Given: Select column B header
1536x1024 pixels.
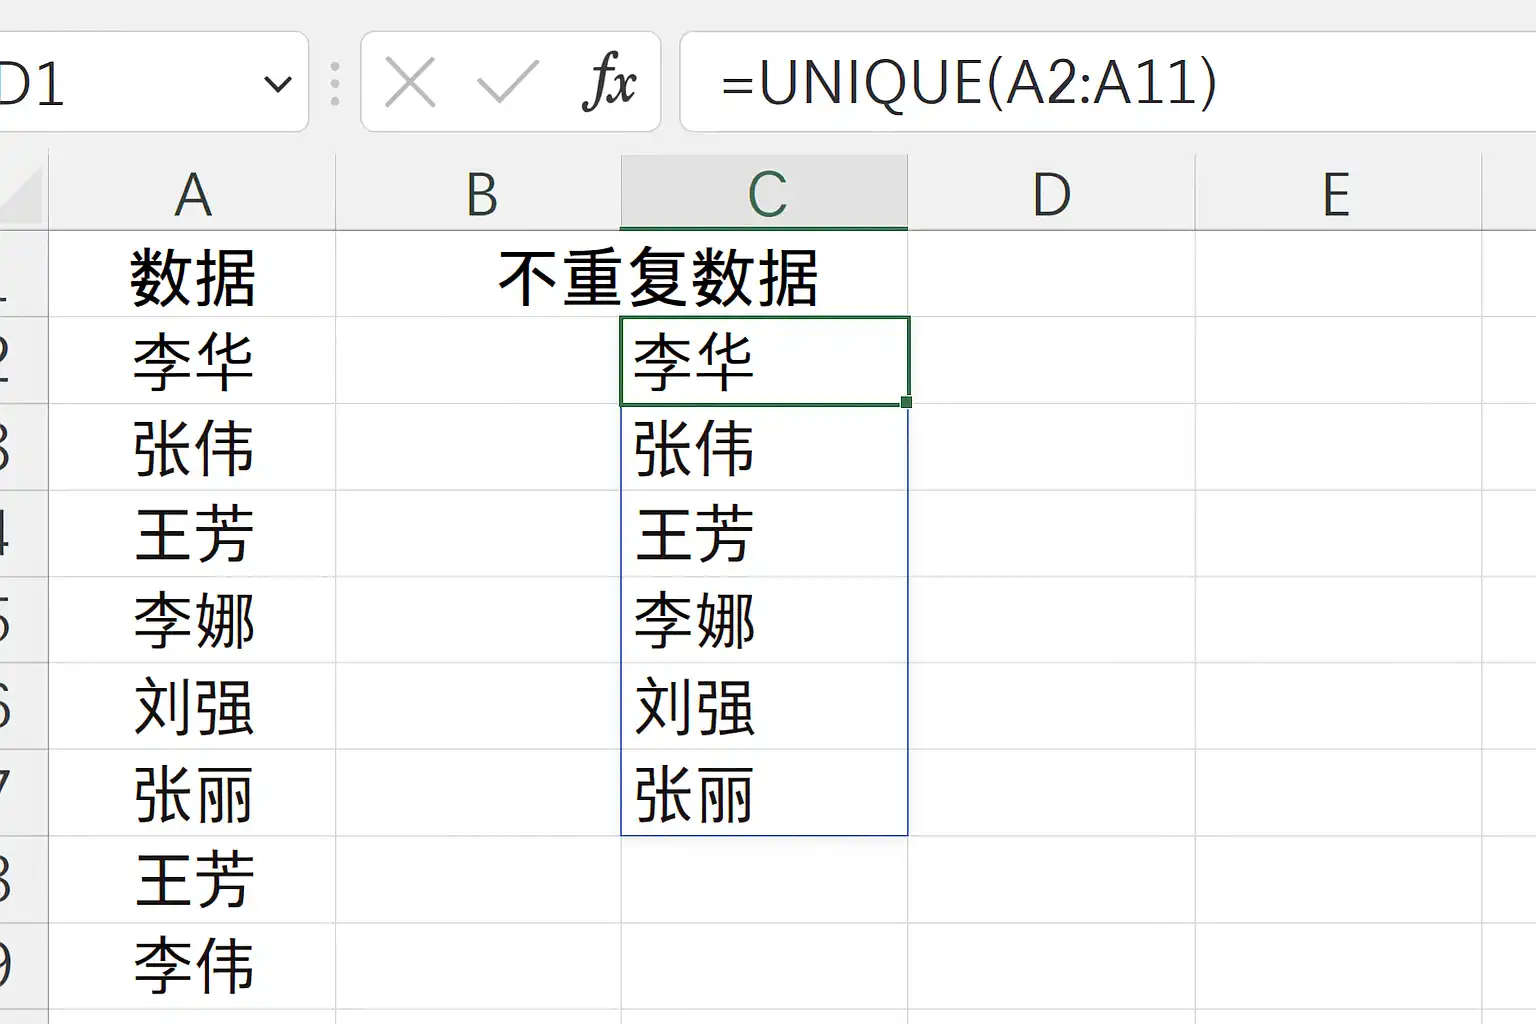Looking at the screenshot, I should 478,193.
